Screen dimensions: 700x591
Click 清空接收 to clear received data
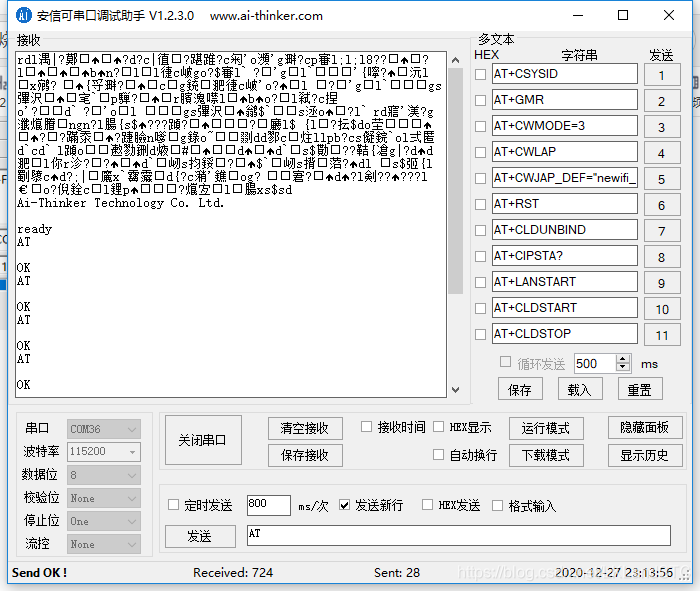(x=305, y=428)
